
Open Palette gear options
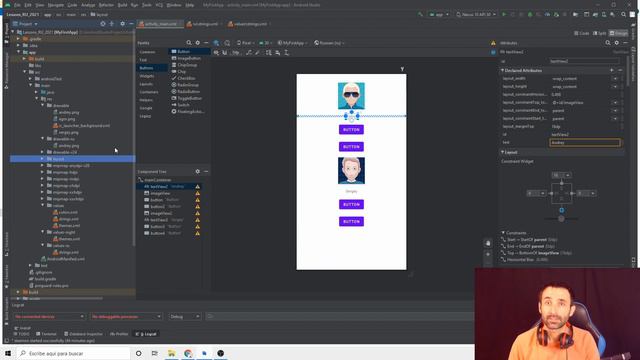pos(198,42)
